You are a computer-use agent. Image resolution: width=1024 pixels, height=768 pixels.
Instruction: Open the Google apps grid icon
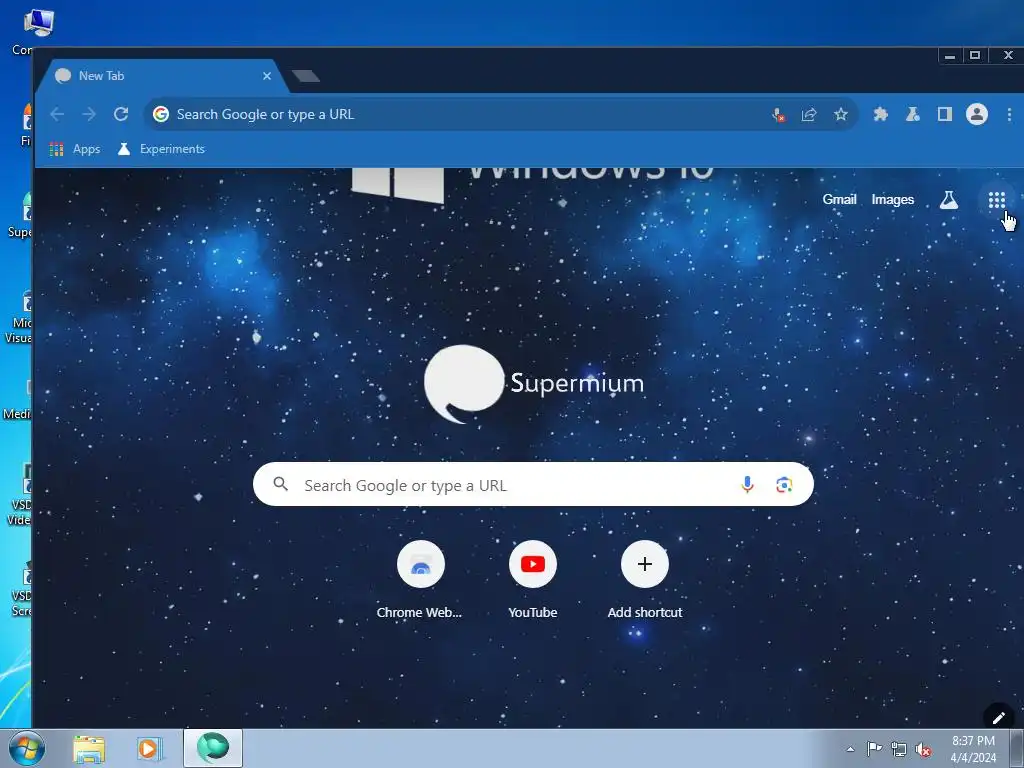[x=997, y=200]
